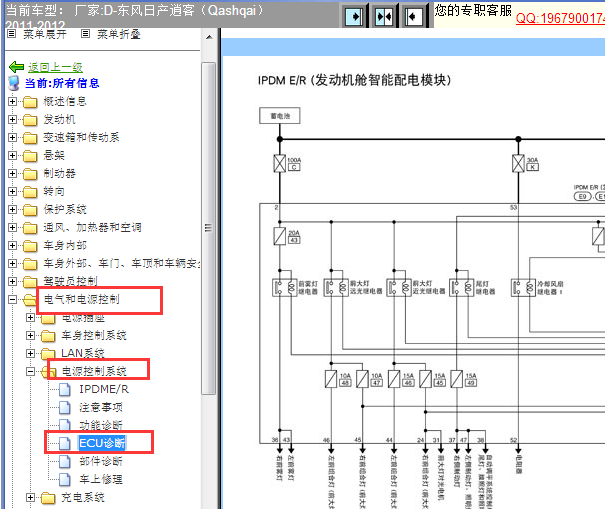Expand the LAN系统 tree node
This screenshot has width=605, height=509.
(x=30, y=353)
